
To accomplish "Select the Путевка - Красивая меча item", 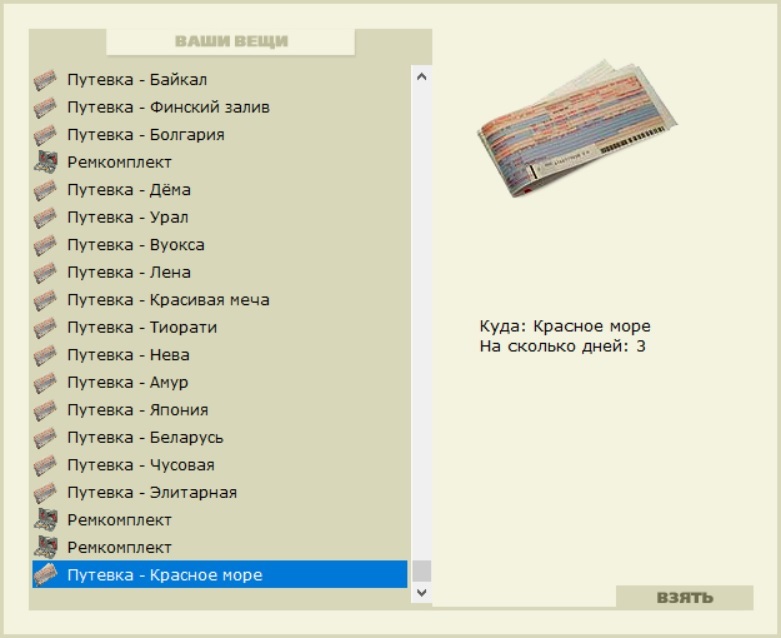I will coord(220,300).
